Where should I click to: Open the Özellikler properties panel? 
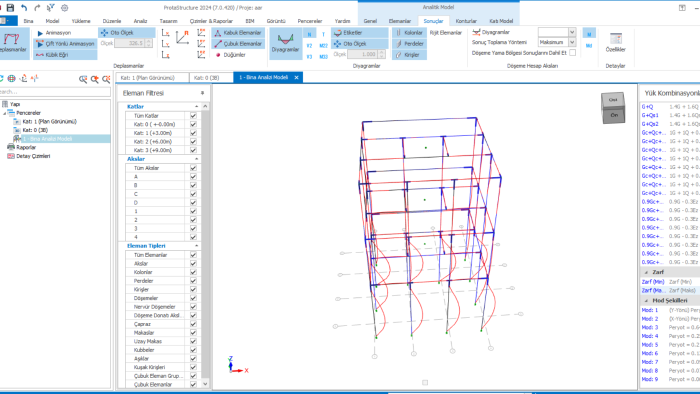pyautogui.click(x=615, y=42)
